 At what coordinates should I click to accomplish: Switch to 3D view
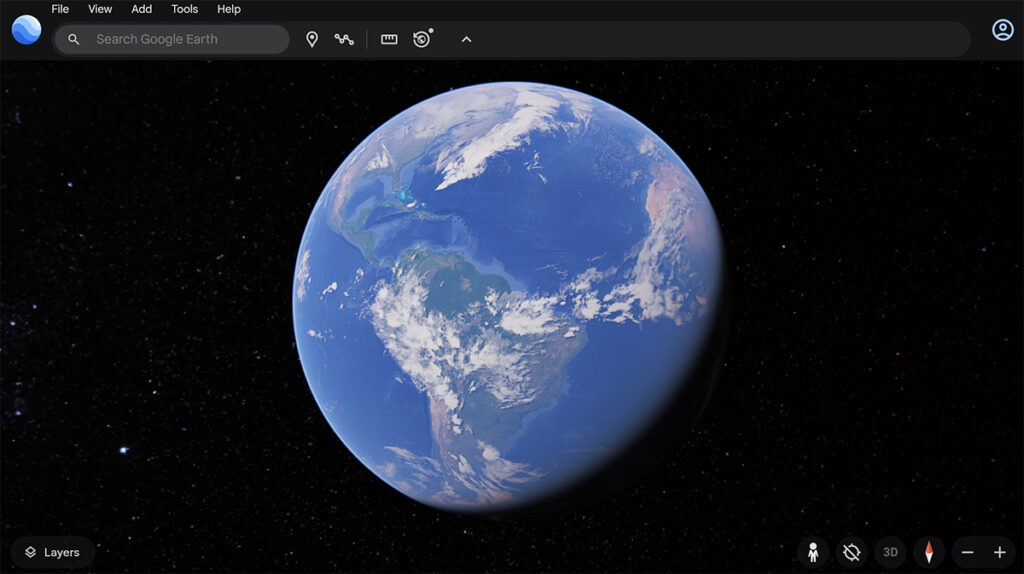point(890,552)
